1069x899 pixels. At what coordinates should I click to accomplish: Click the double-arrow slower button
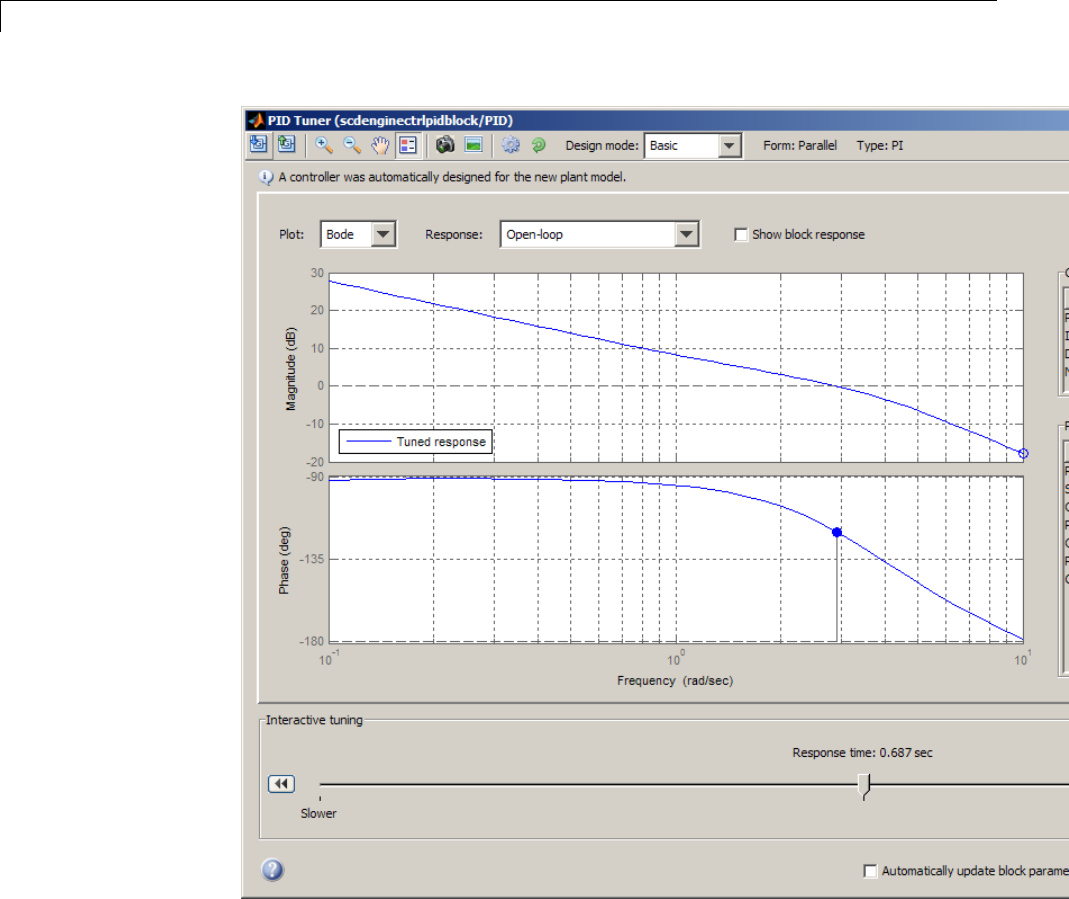click(x=282, y=784)
